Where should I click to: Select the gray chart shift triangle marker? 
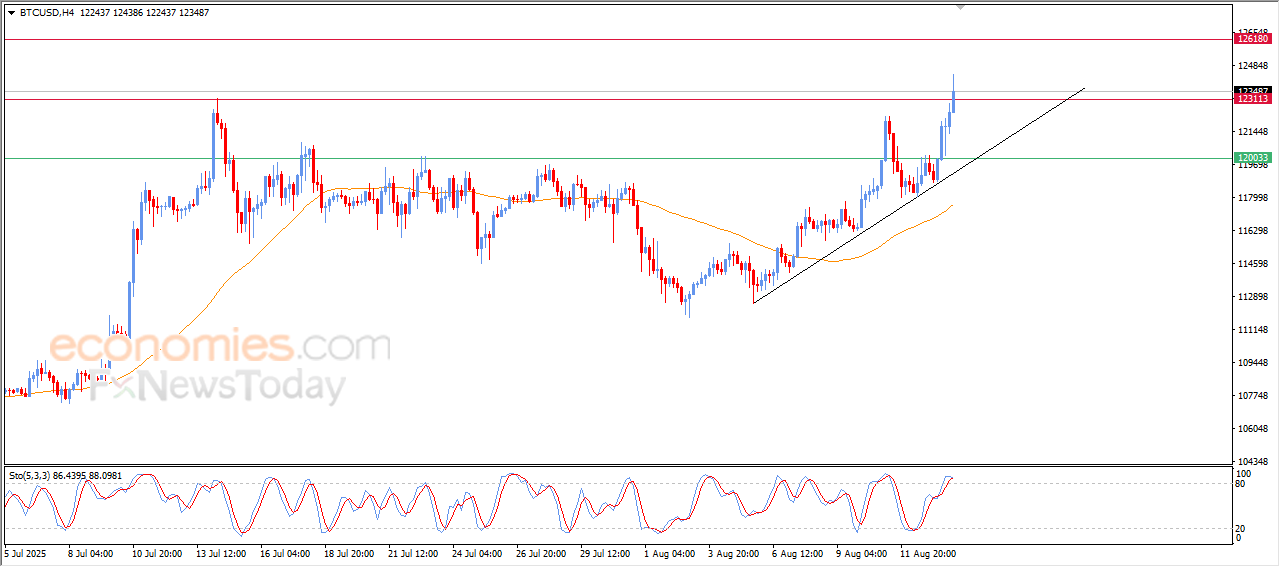[961, 7]
